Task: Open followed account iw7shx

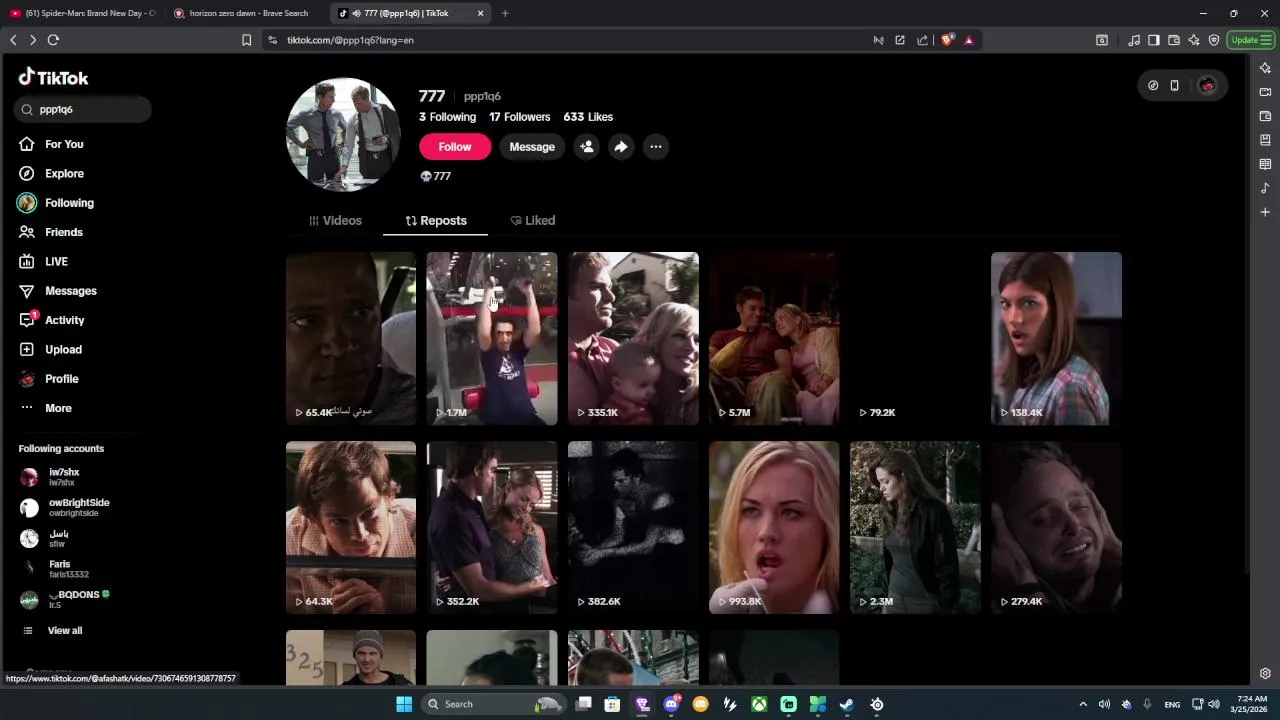Action: click(x=50, y=477)
